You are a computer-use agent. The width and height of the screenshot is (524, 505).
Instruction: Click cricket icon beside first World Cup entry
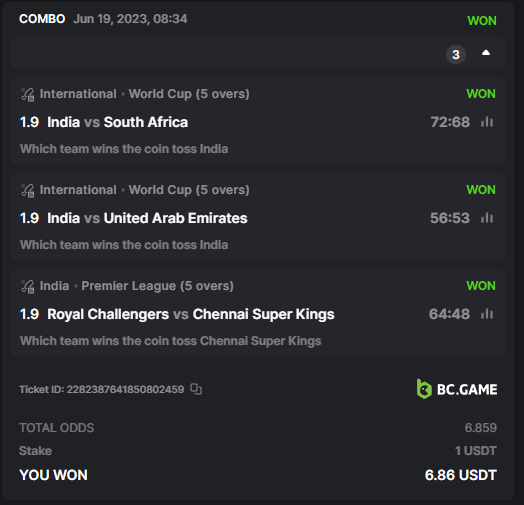point(28,94)
